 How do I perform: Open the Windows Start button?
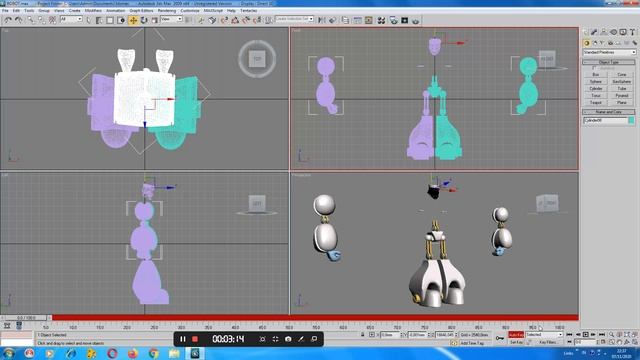(x=8, y=353)
